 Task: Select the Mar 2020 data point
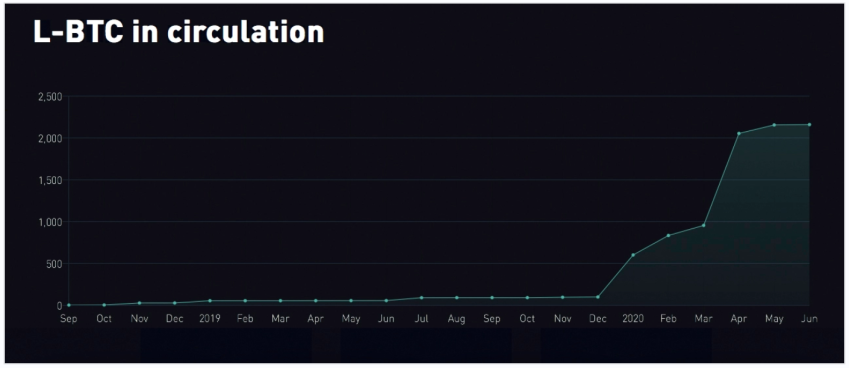[703, 225]
